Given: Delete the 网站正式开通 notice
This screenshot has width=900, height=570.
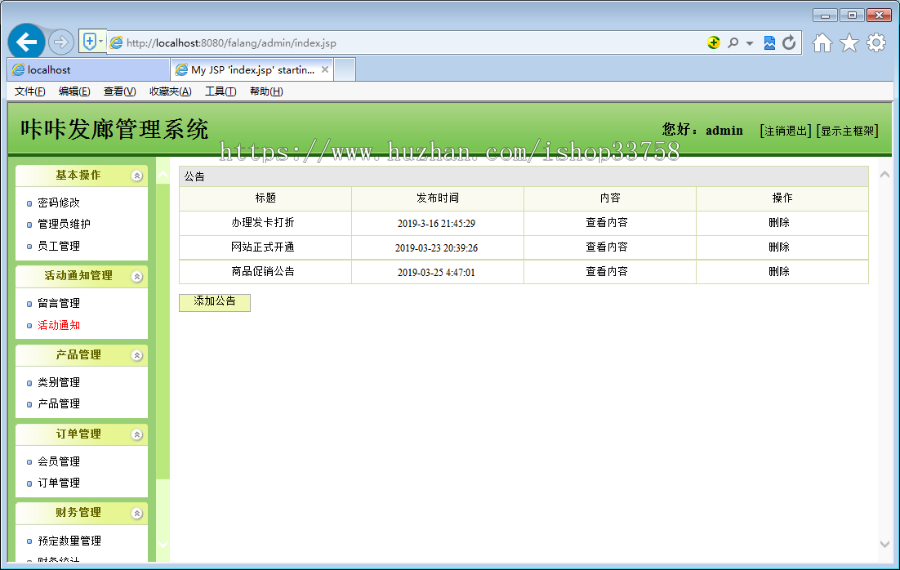Looking at the screenshot, I should click(779, 247).
